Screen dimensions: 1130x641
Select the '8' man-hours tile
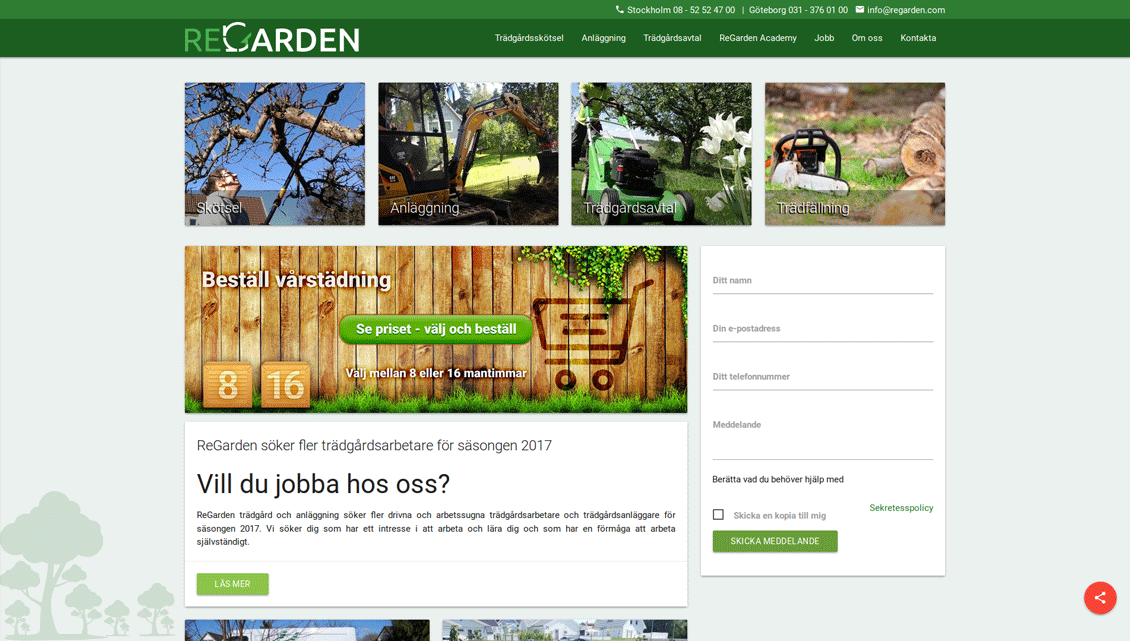tap(228, 384)
